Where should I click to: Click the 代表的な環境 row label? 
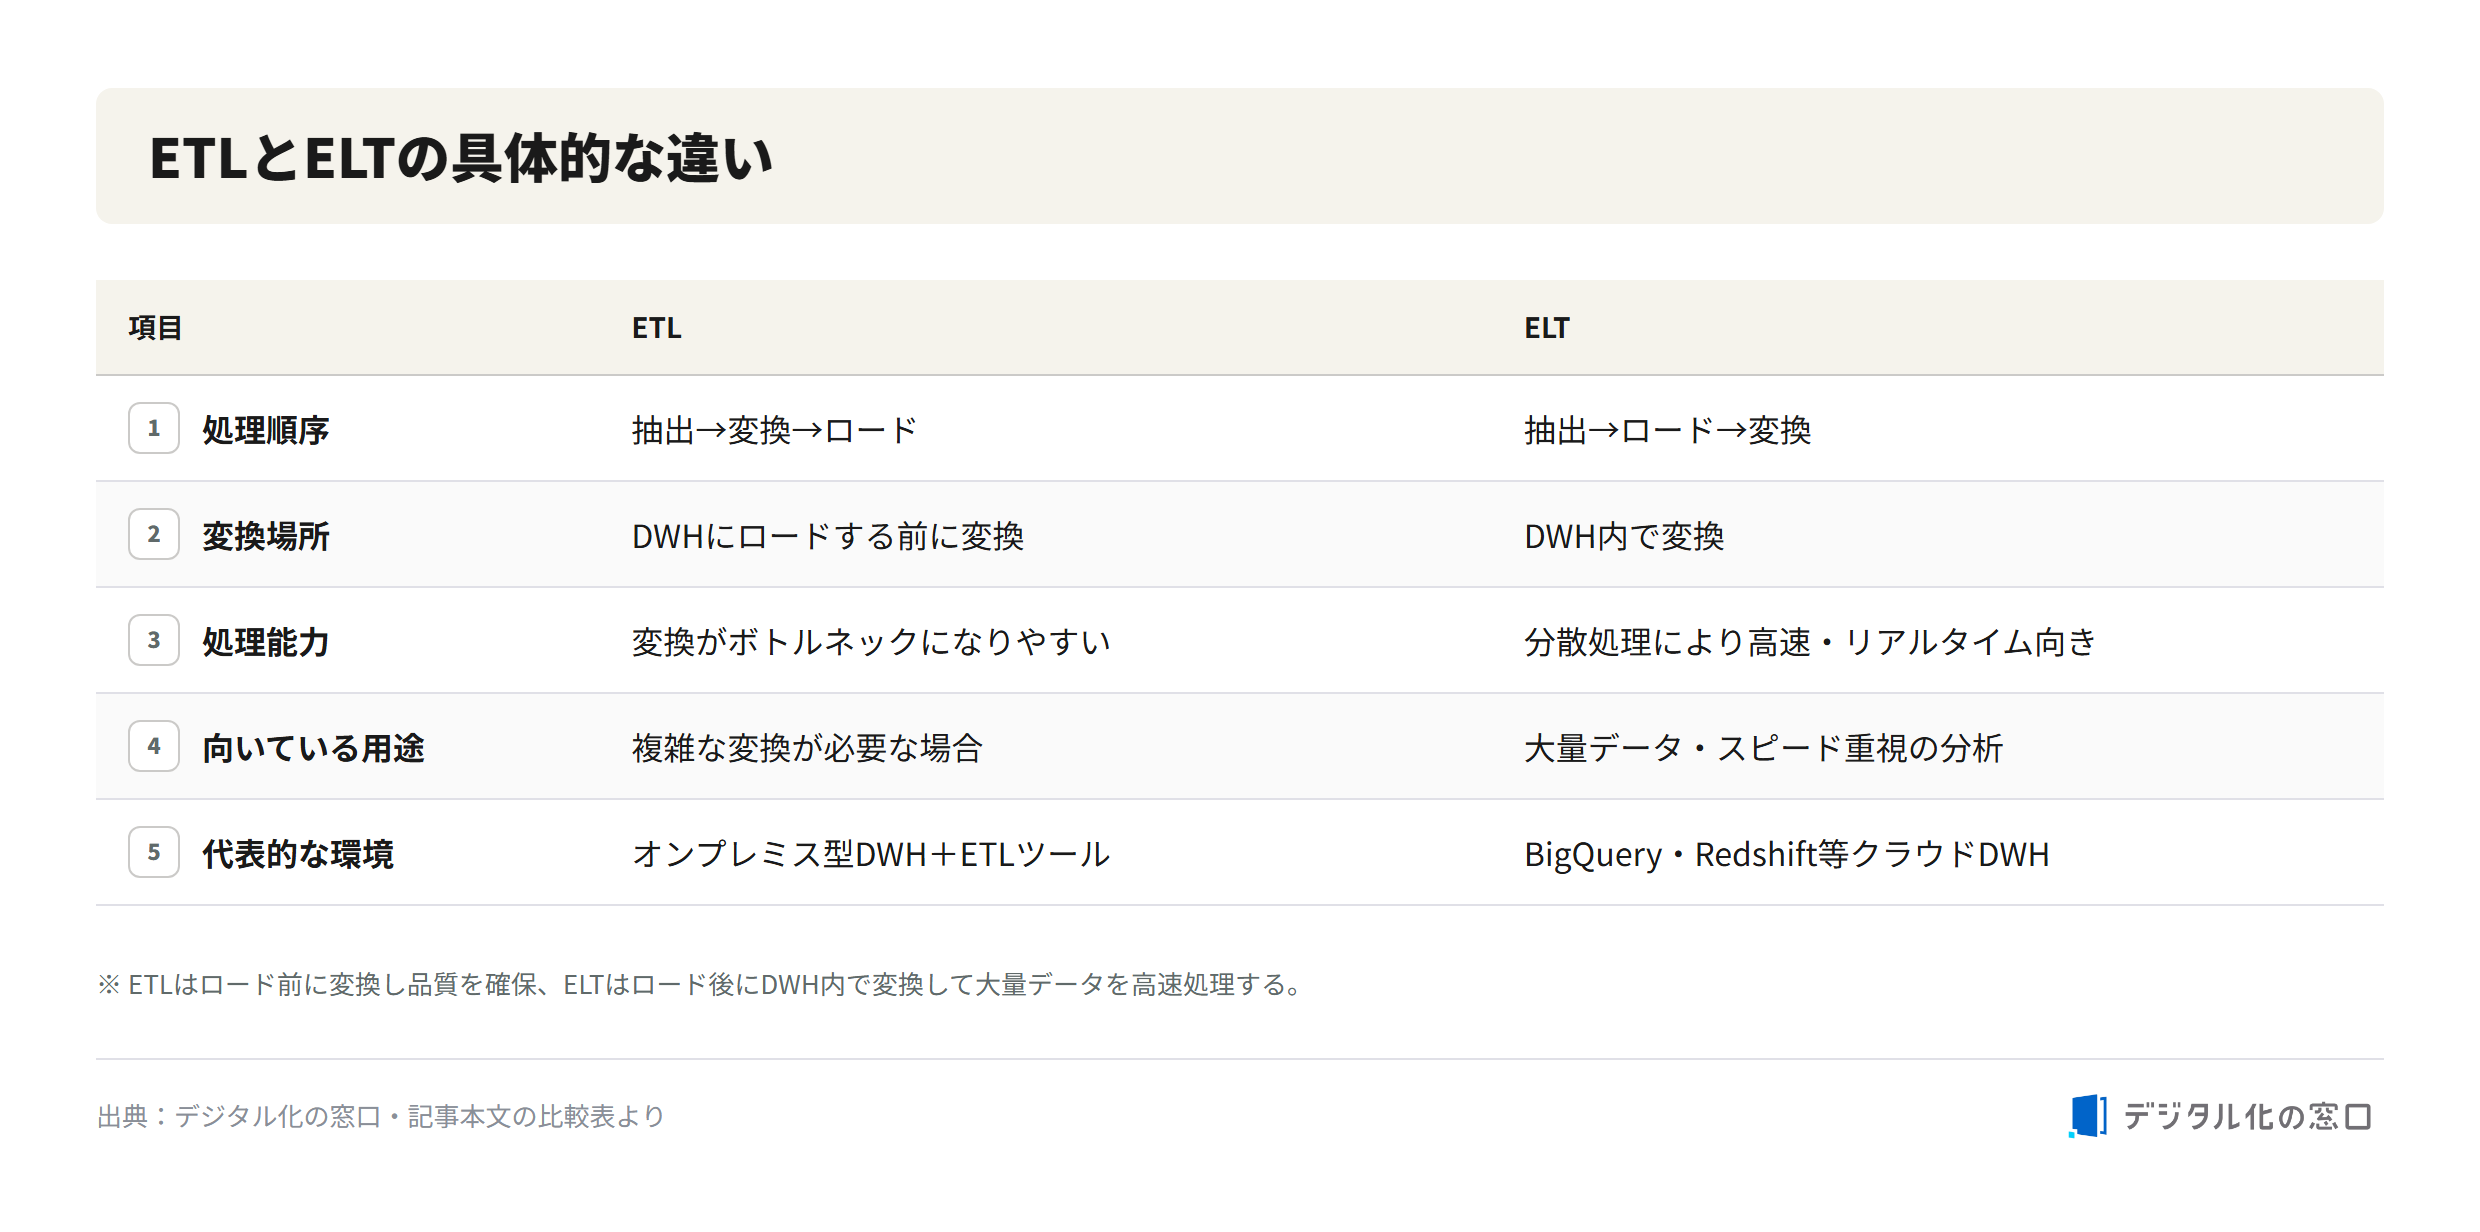click(298, 854)
